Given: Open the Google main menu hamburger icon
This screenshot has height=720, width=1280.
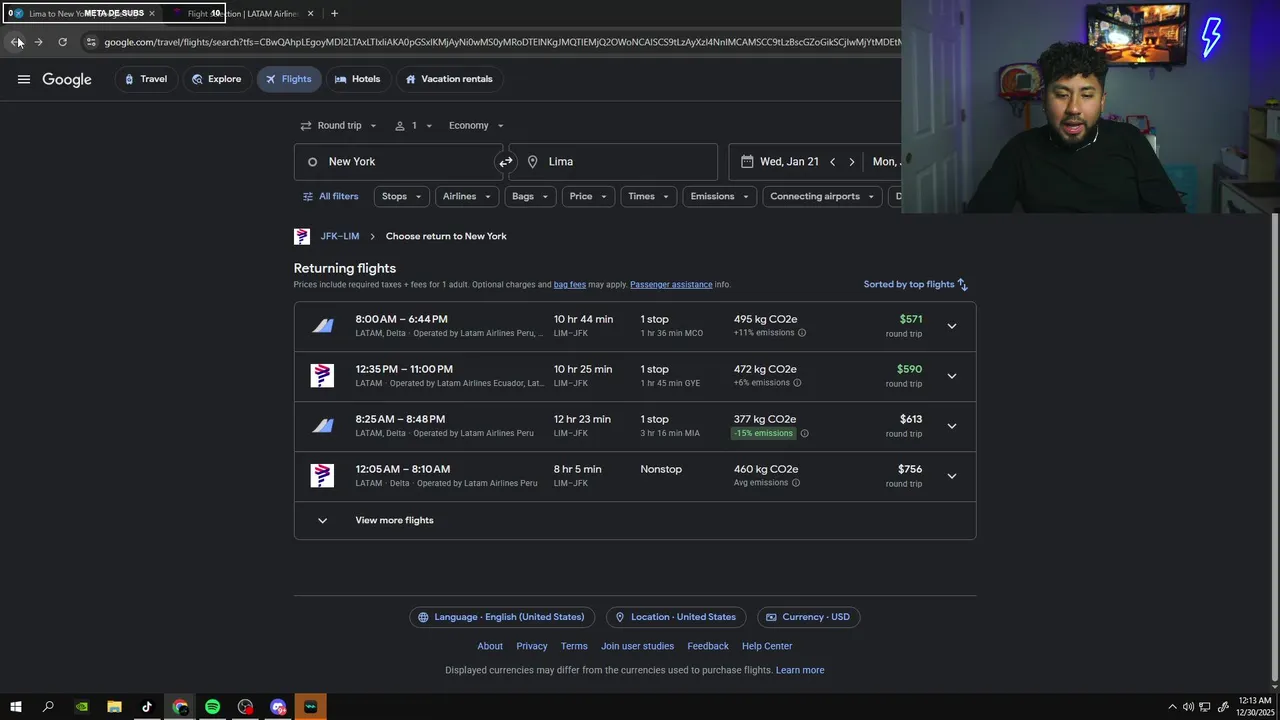Looking at the screenshot, I should click(24, 79).
